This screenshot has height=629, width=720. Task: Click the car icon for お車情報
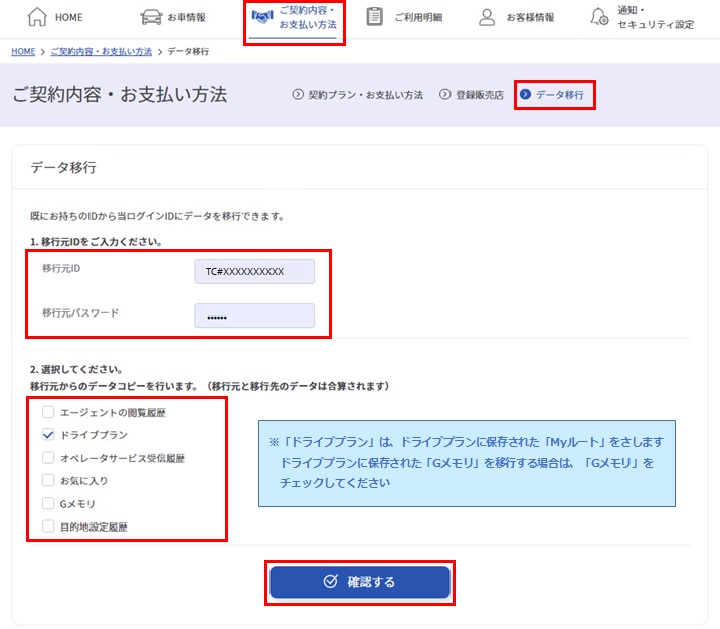point(151,17)
